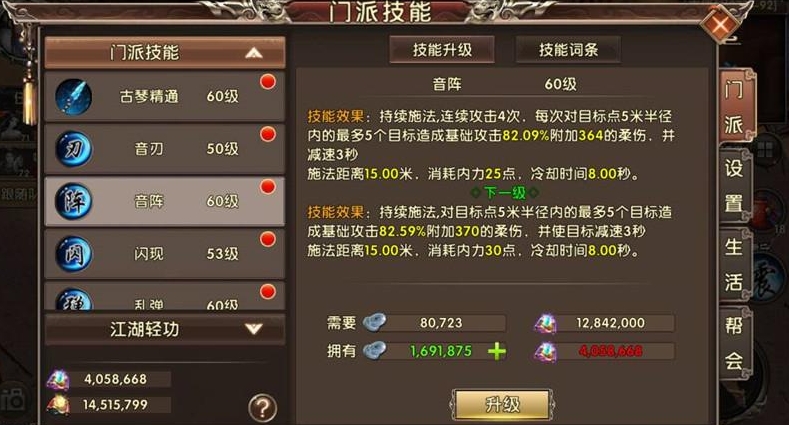The height and width of the screenshot is (425, 789).
Task: Click the red dot on 闪现 row
Action: 268,239
